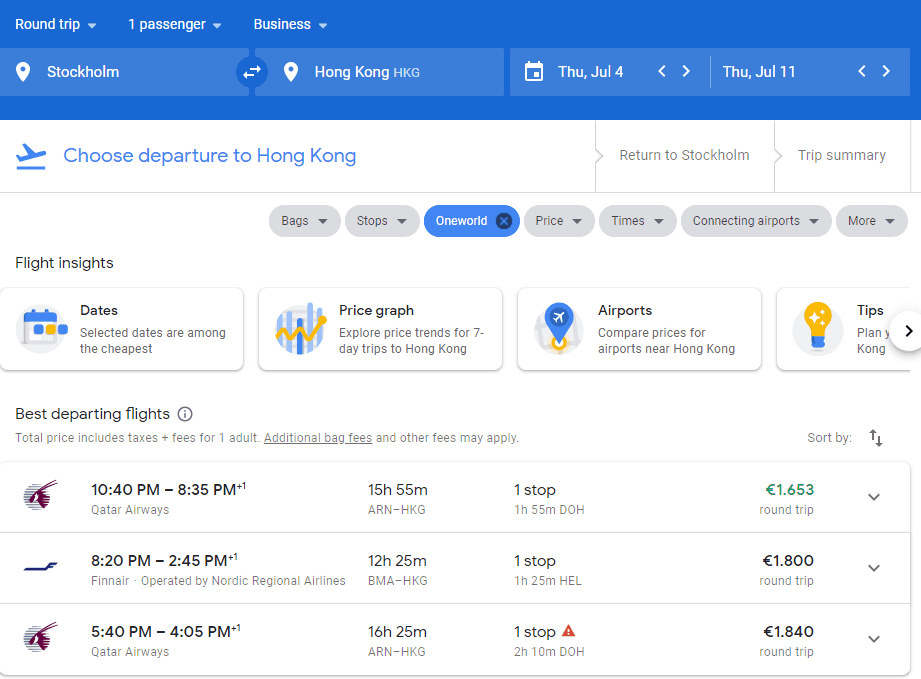This screenshot has height=679, width=921.
Task: Swap origin and destination airports
Action: pyautogui.click(x=251, y=72)
